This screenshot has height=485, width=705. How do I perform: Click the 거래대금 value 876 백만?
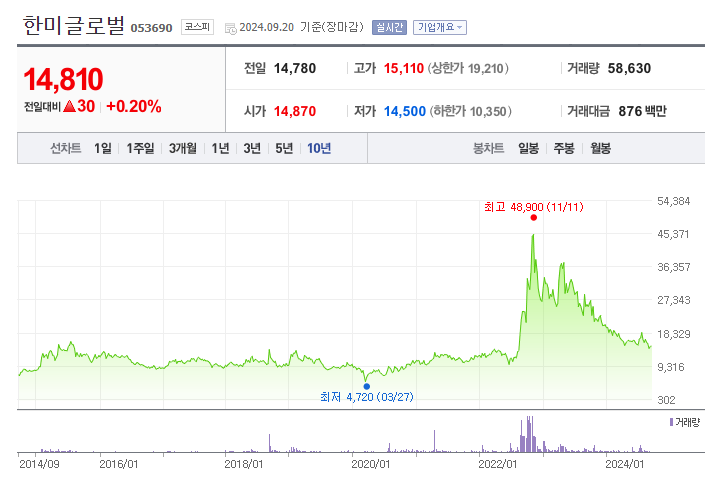click(x=643, y=111)
